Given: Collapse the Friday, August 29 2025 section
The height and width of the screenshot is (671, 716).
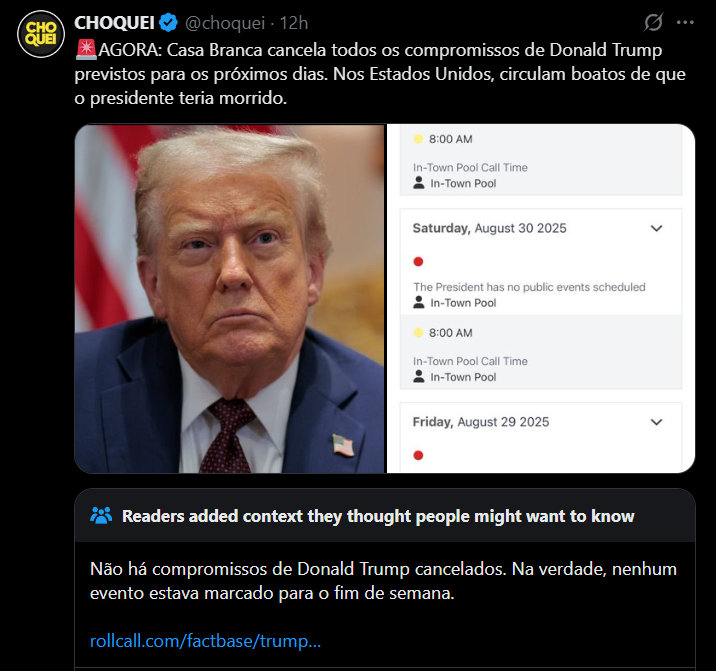Looking at the screenshot, I should click(x=656, y=422).
